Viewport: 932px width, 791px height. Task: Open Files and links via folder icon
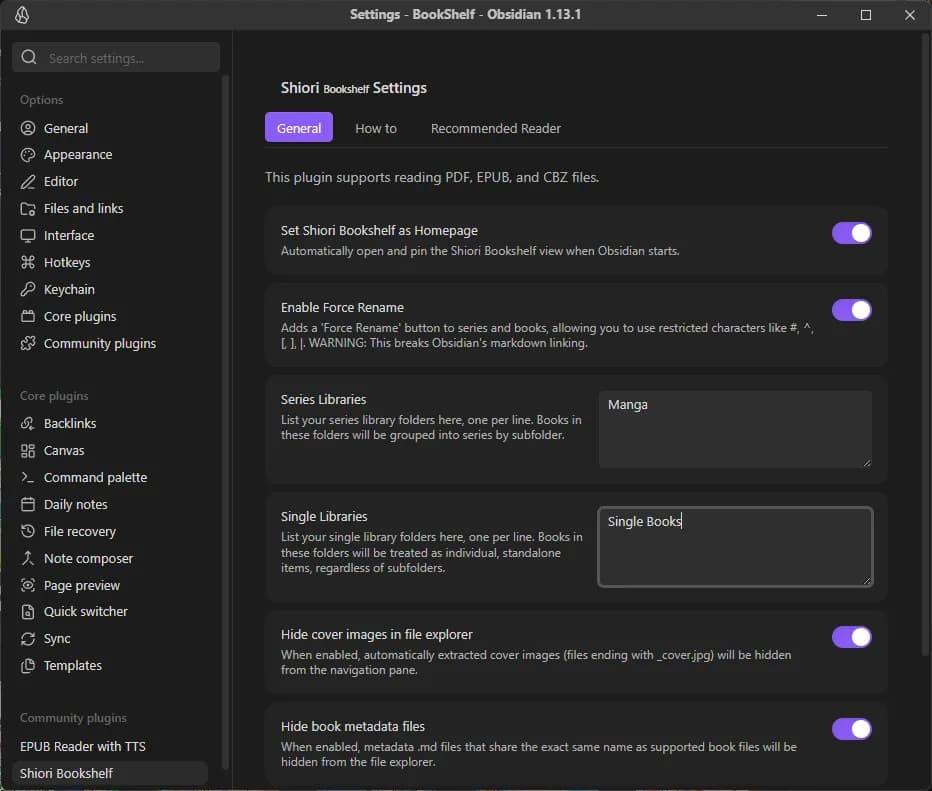[27, 209]
